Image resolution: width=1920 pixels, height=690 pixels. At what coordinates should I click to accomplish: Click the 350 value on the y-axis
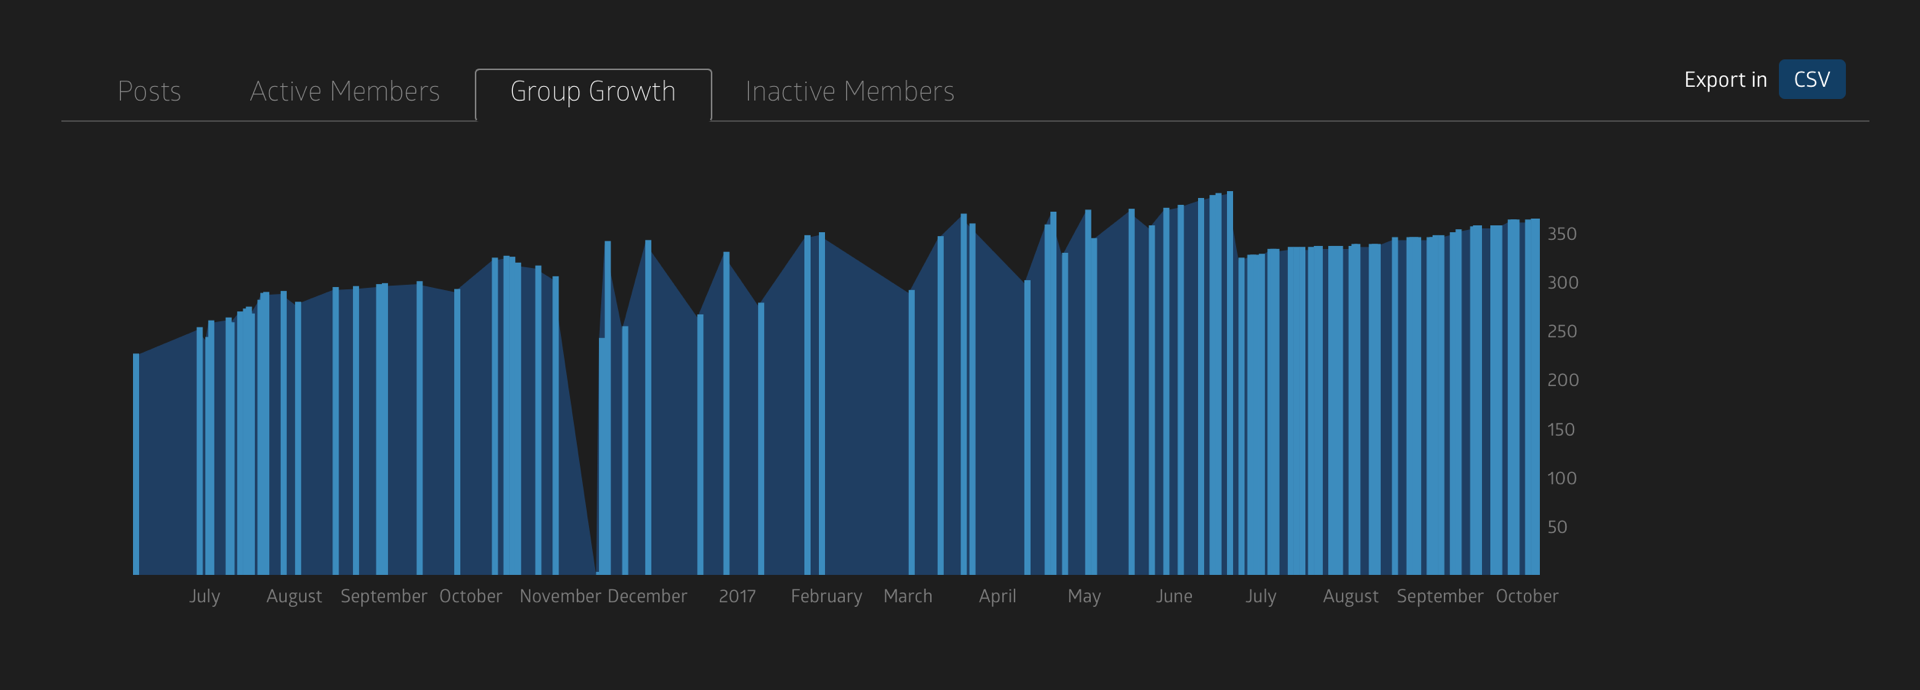1561,234
